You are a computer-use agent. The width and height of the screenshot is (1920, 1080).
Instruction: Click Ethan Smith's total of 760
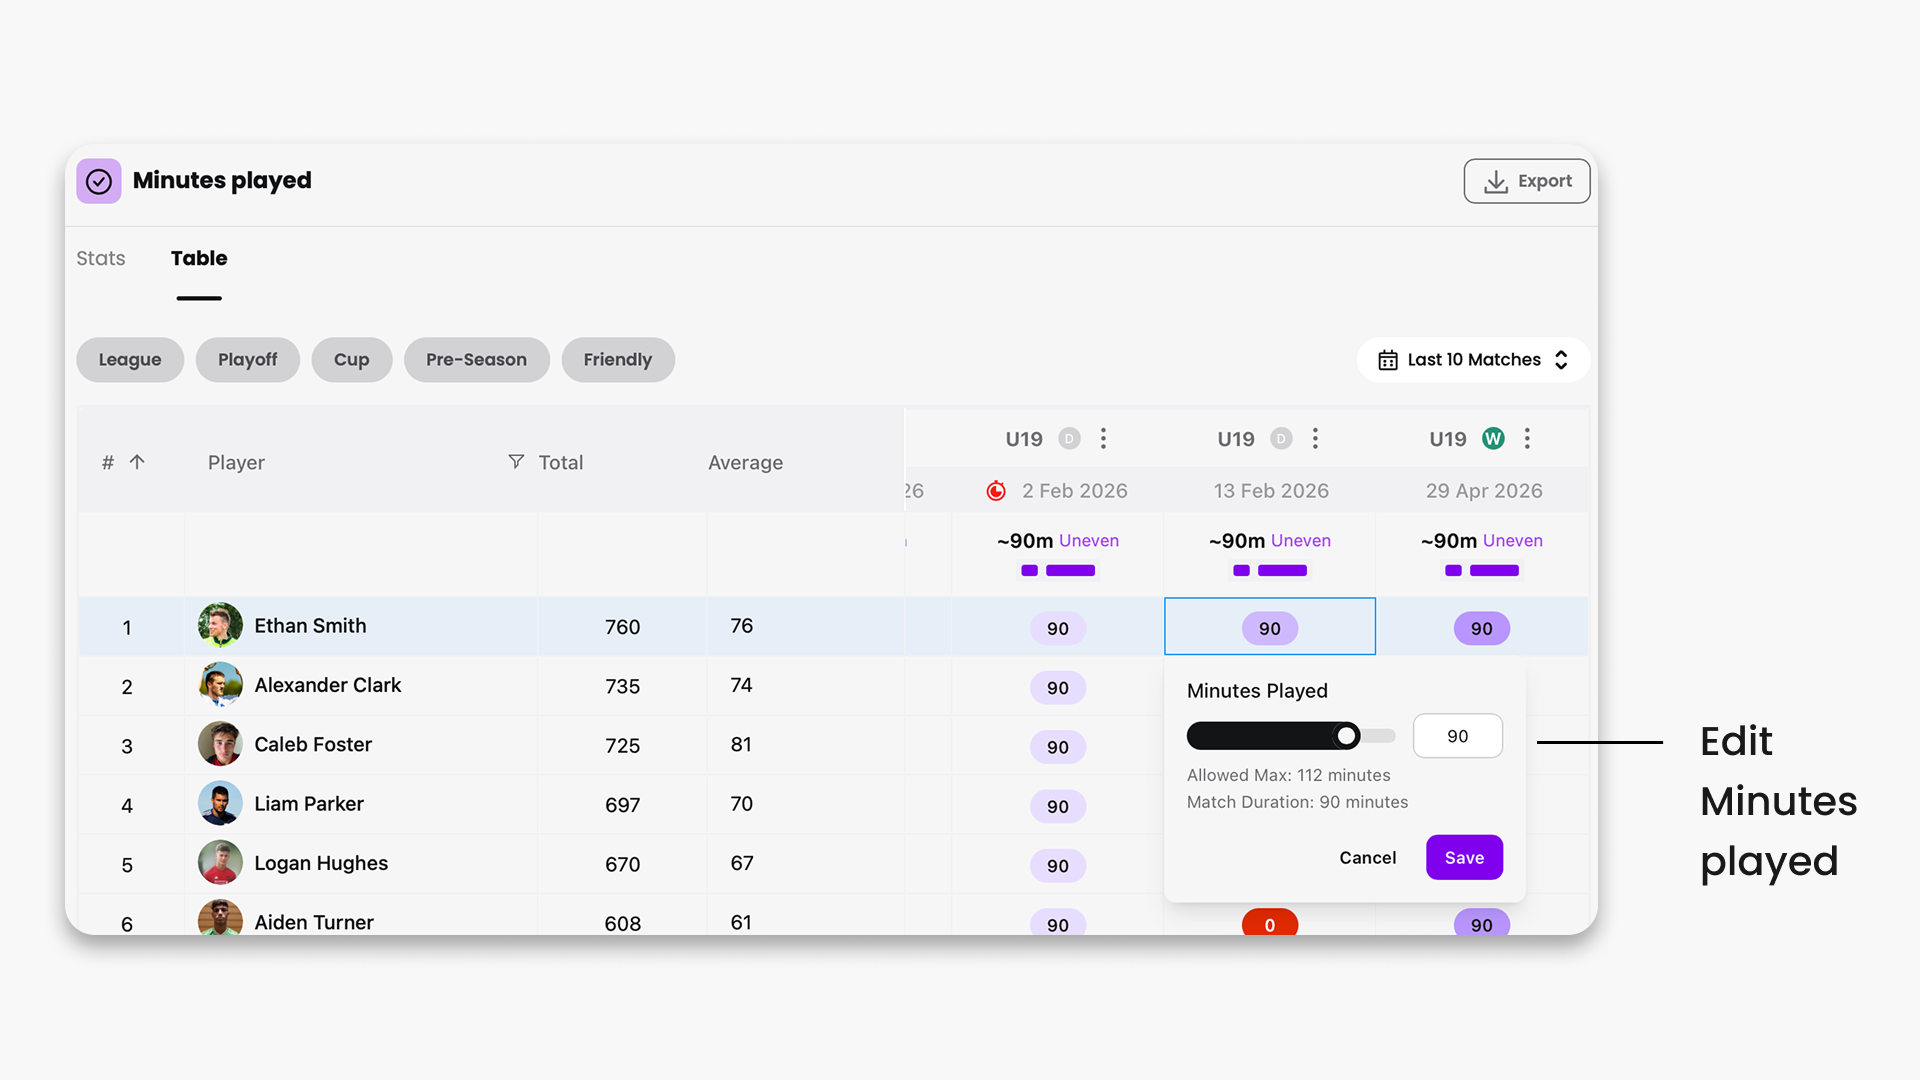(x=622, y=627)
